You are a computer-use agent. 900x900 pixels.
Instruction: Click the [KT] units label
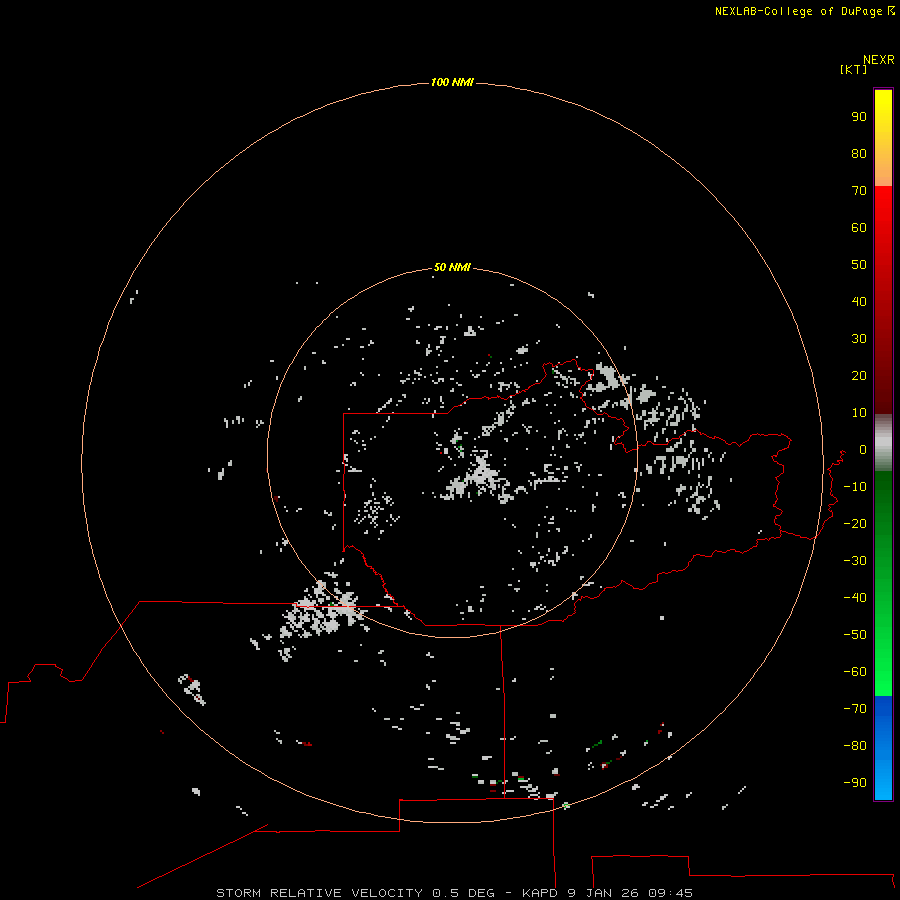coord(853,69)
